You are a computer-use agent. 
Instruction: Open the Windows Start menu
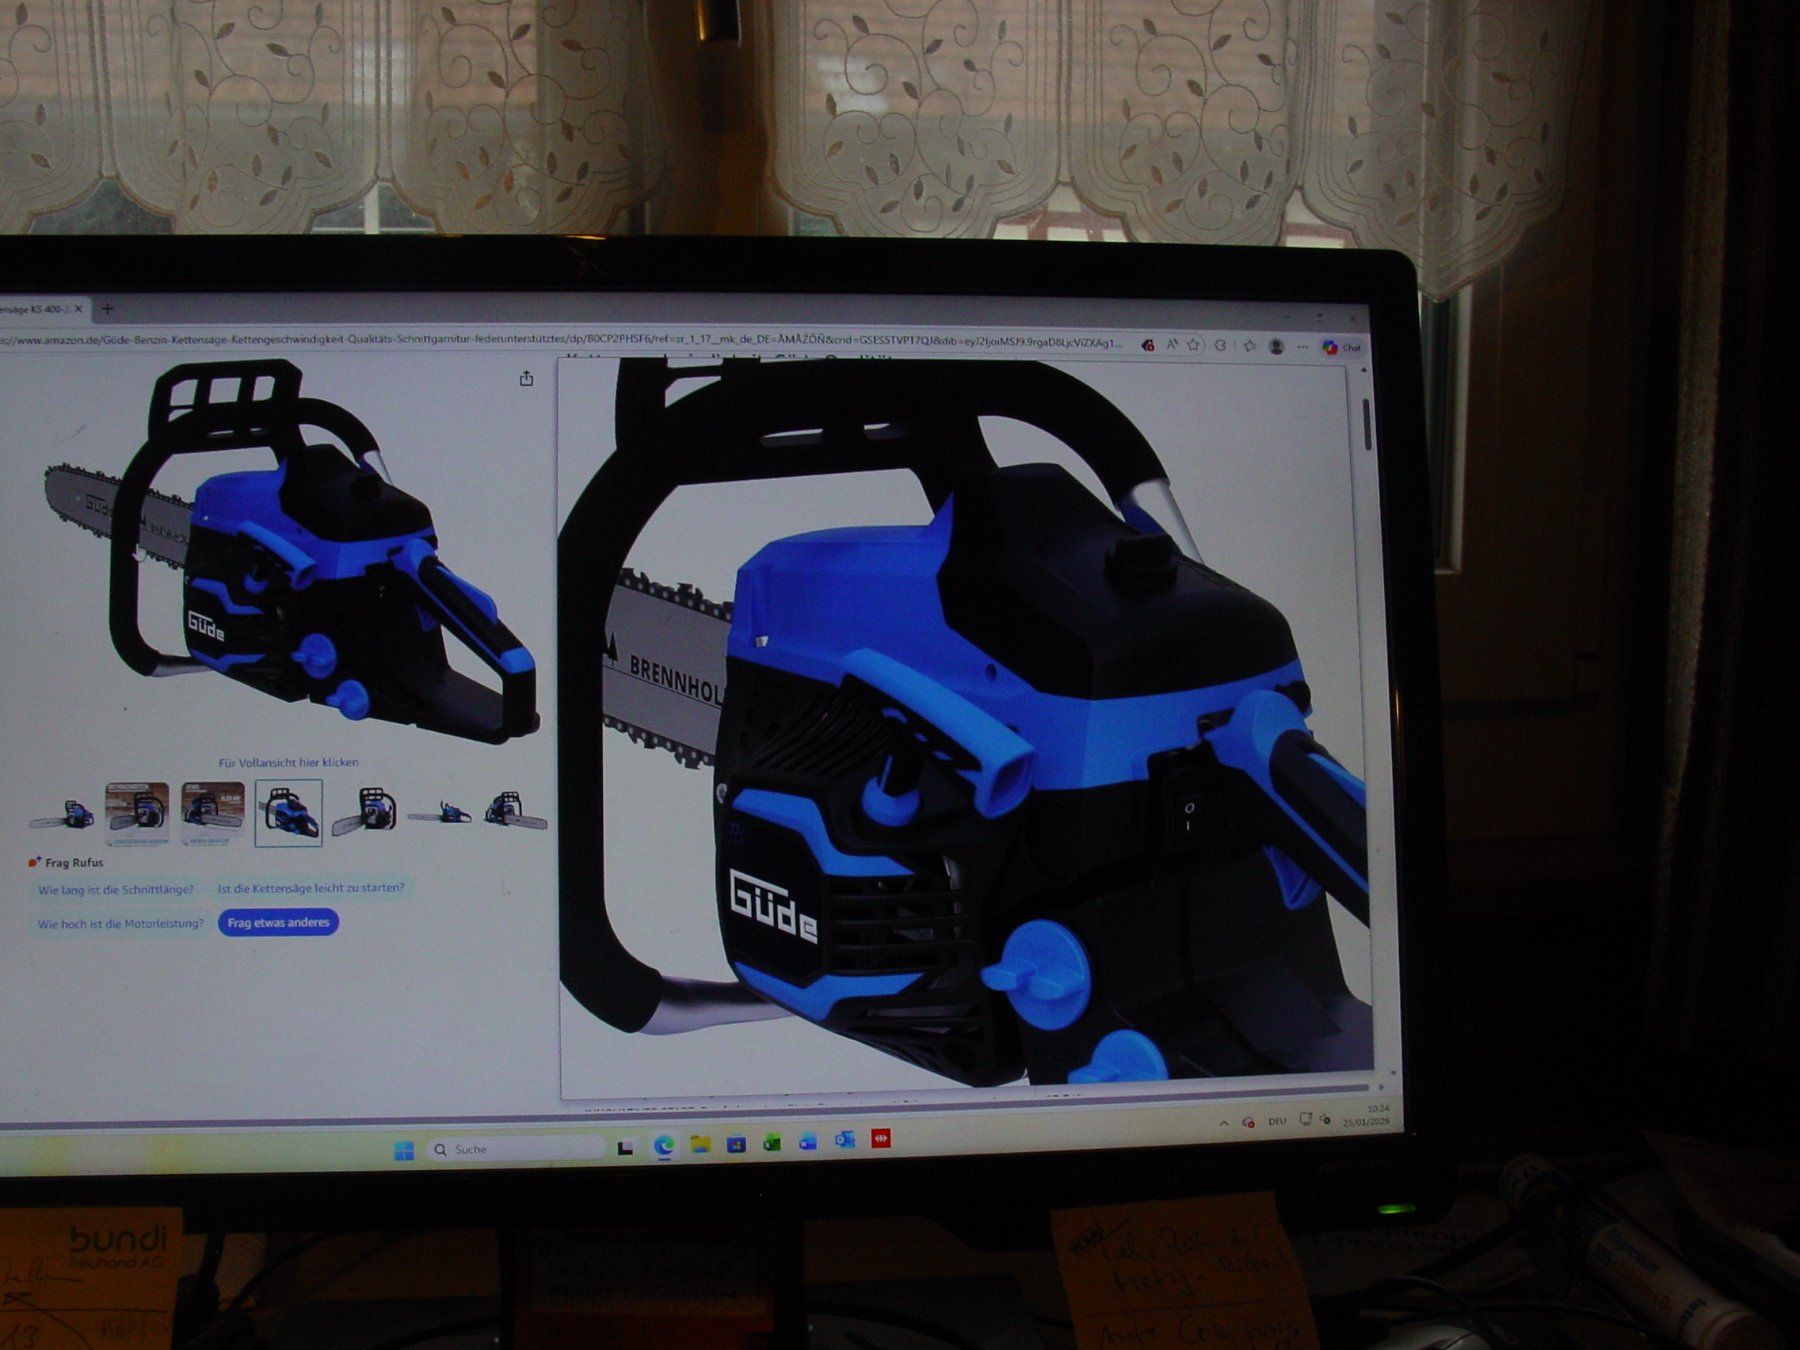tap(404, 1151)
